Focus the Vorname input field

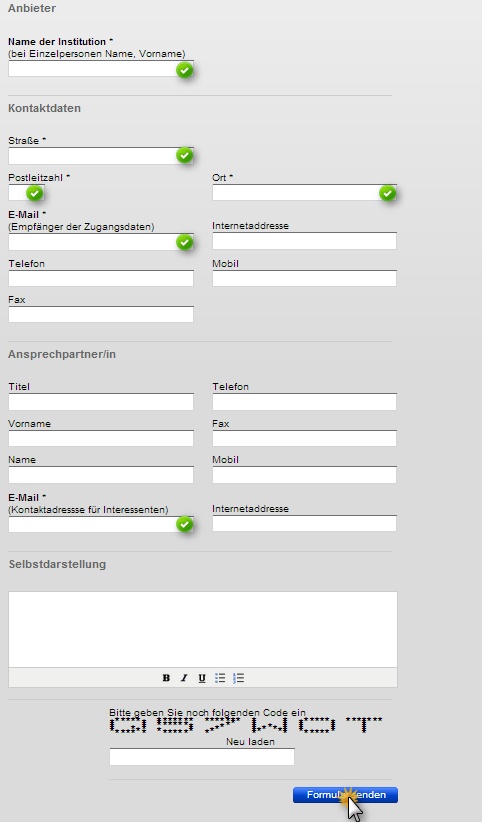(101, 438)
